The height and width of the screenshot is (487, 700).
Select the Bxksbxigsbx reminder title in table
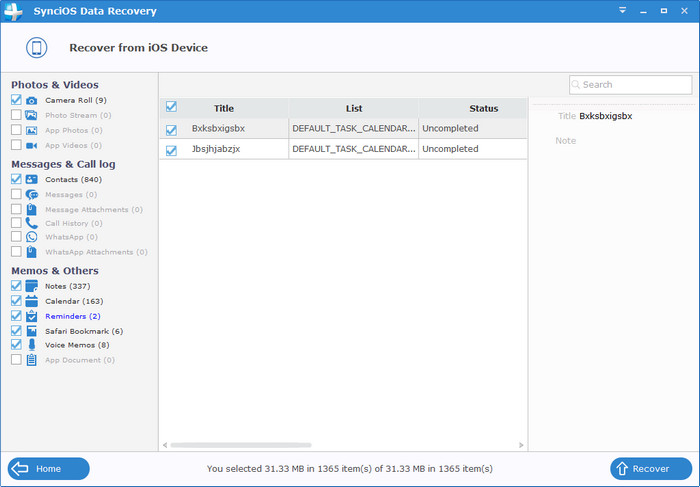coord(218,129)
